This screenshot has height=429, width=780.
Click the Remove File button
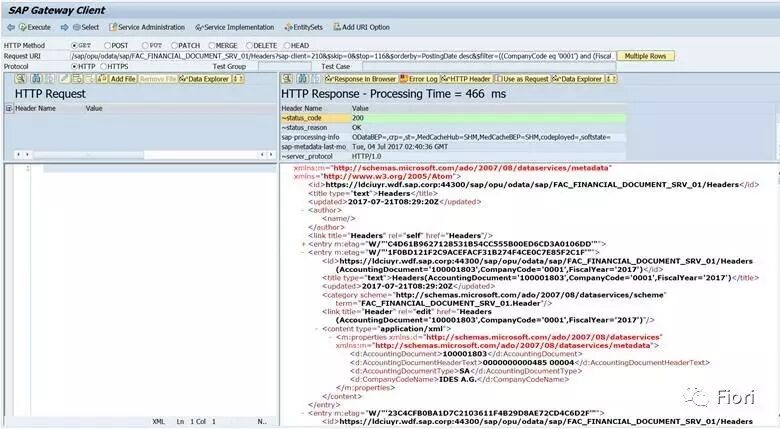click(x=157, y=79)
